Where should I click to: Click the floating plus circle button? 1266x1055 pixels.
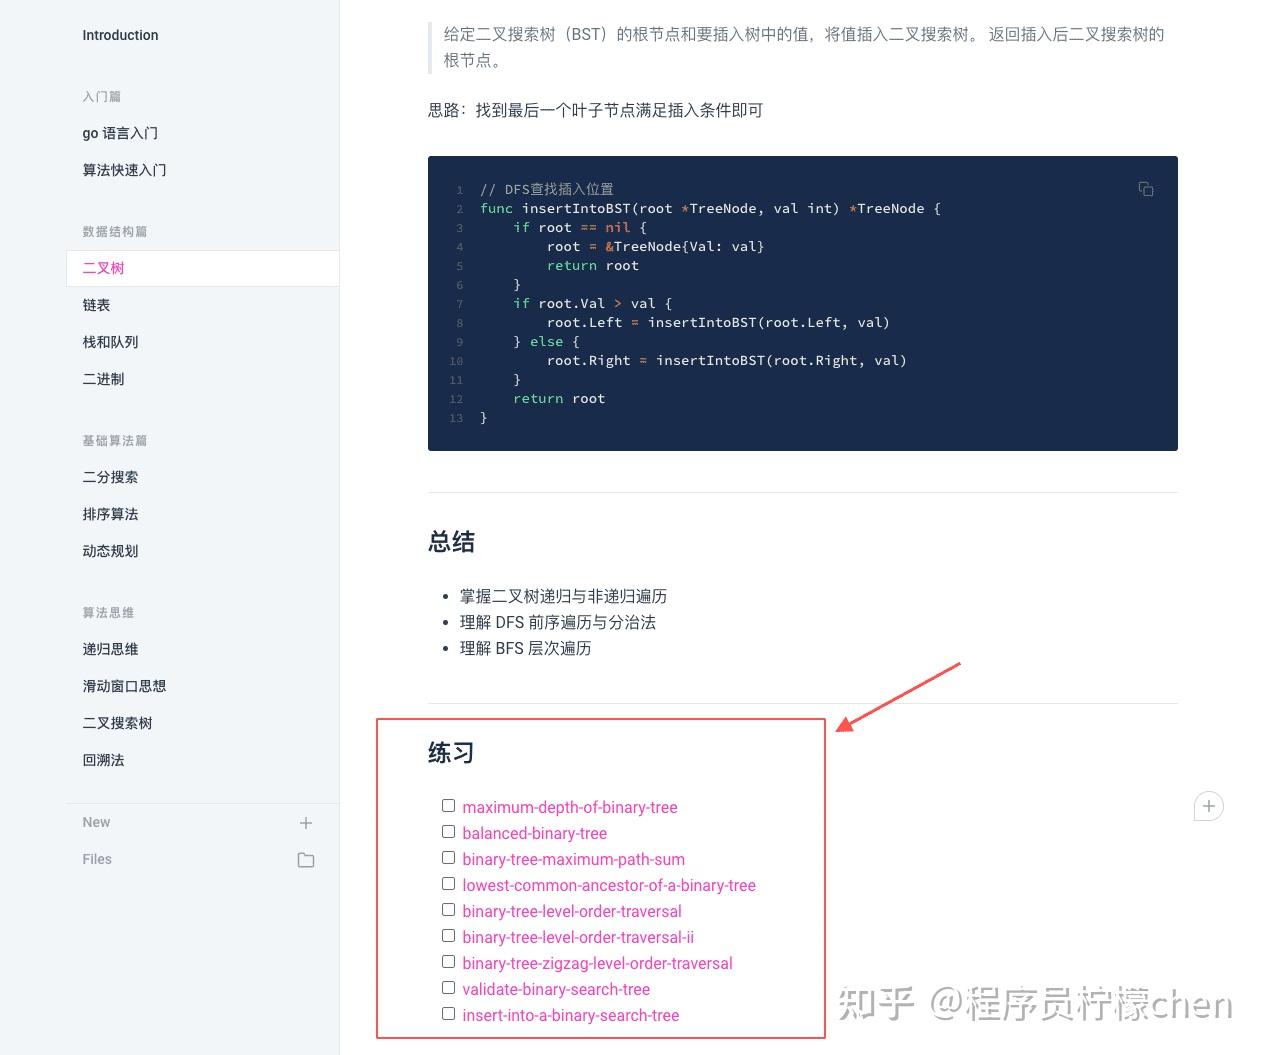coord(1208,806)
